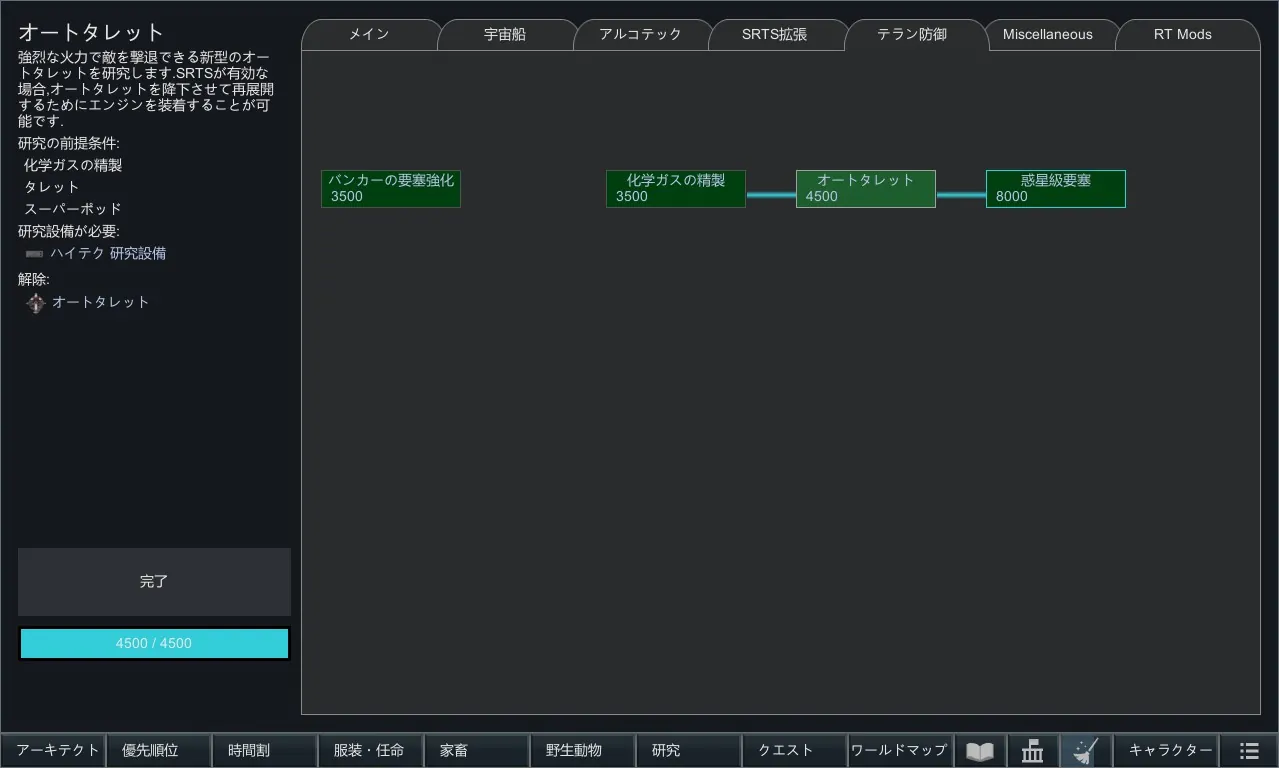This screenshot has width=1279, height=768.
Task: Click the スーパーポッド prerequisite link
Action: coord(73,209)
